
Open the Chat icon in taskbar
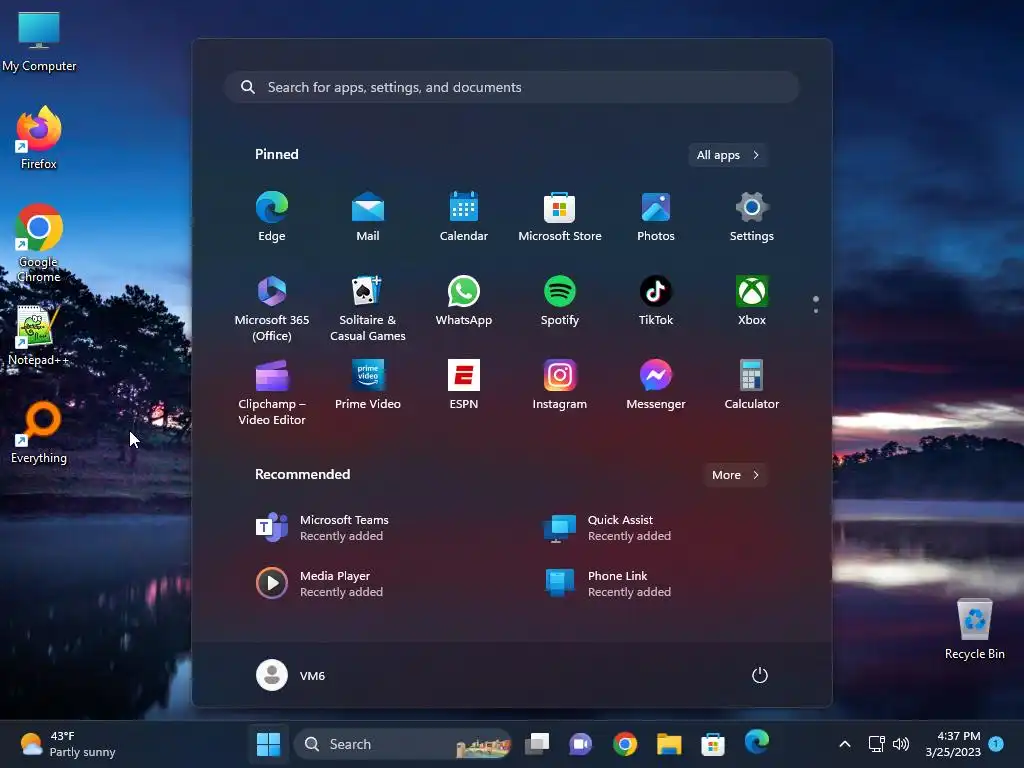coord(581,744)
